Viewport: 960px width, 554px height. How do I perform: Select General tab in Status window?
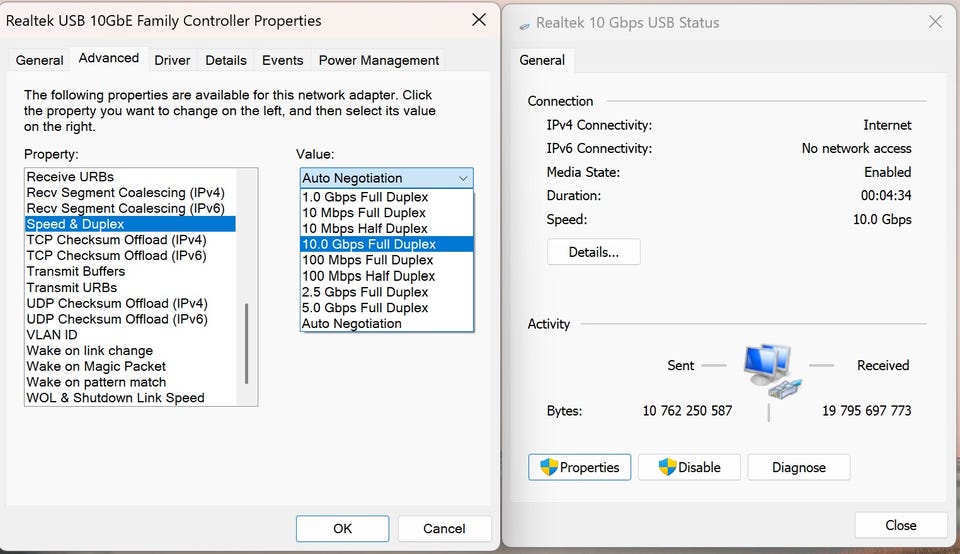click(x=542, y=60)
